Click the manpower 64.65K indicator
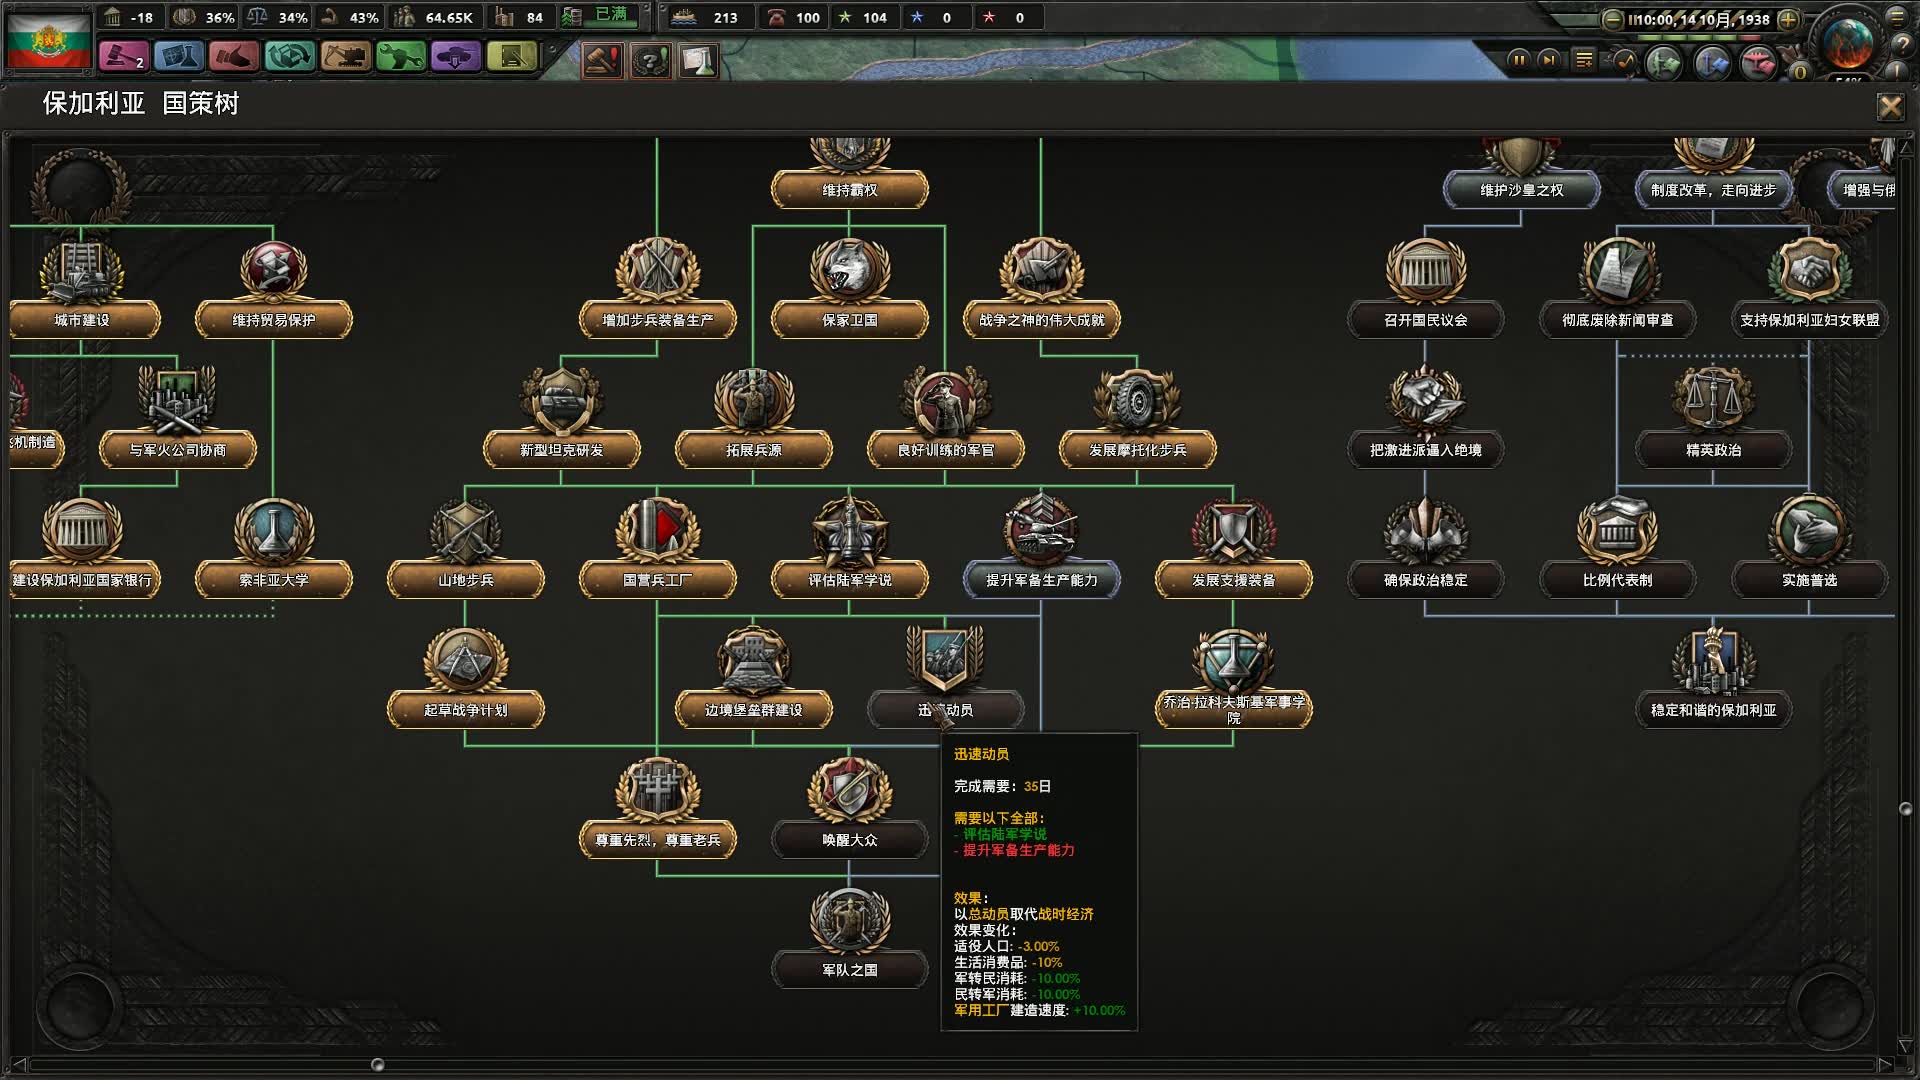 pos(434,17)
